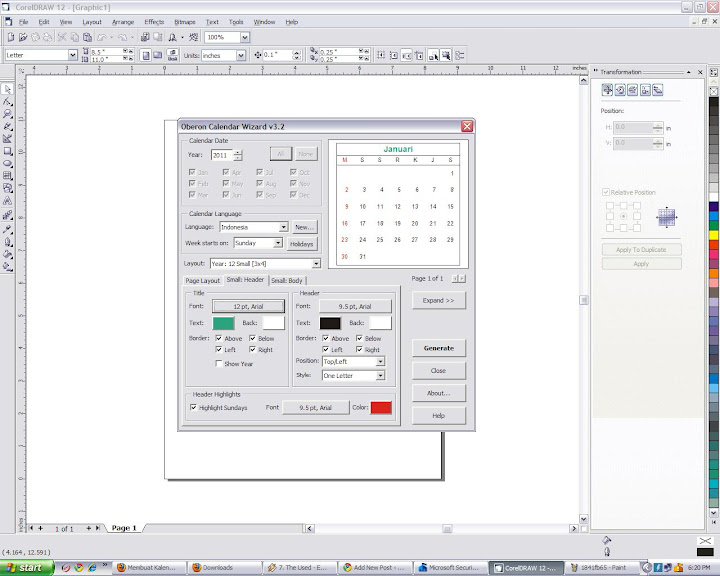Select Rotate mode in Transformation docker
The height and width of the screenshot is (576, 720).
[620, 90]
